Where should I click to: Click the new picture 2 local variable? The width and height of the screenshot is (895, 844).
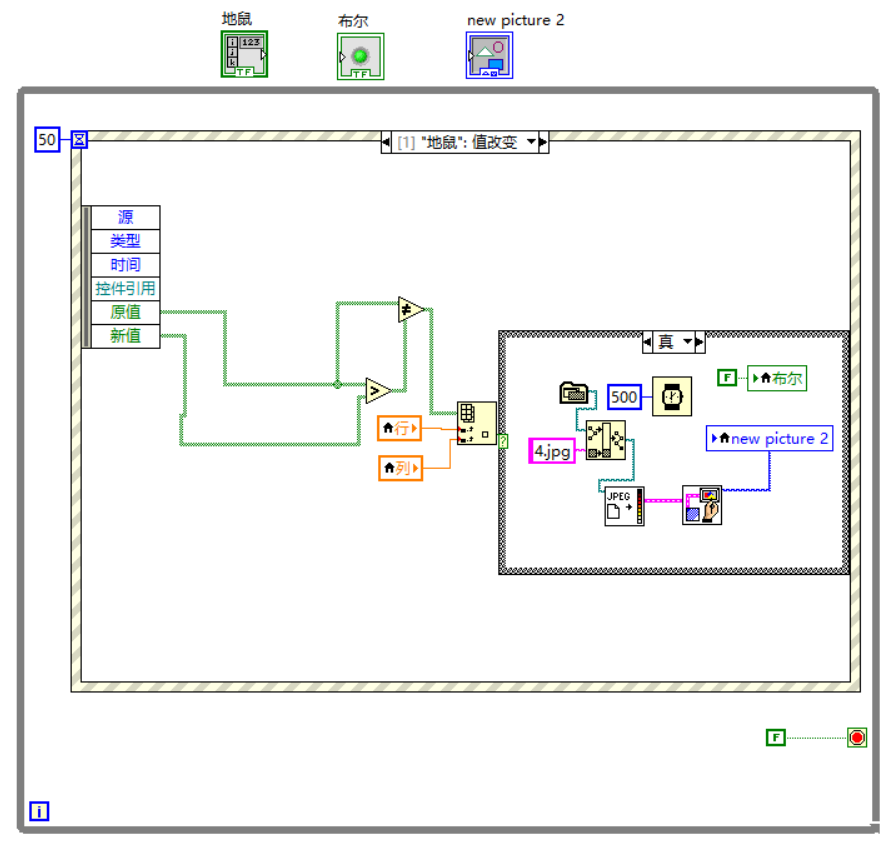pyautogui.click(x=769, y=438)
